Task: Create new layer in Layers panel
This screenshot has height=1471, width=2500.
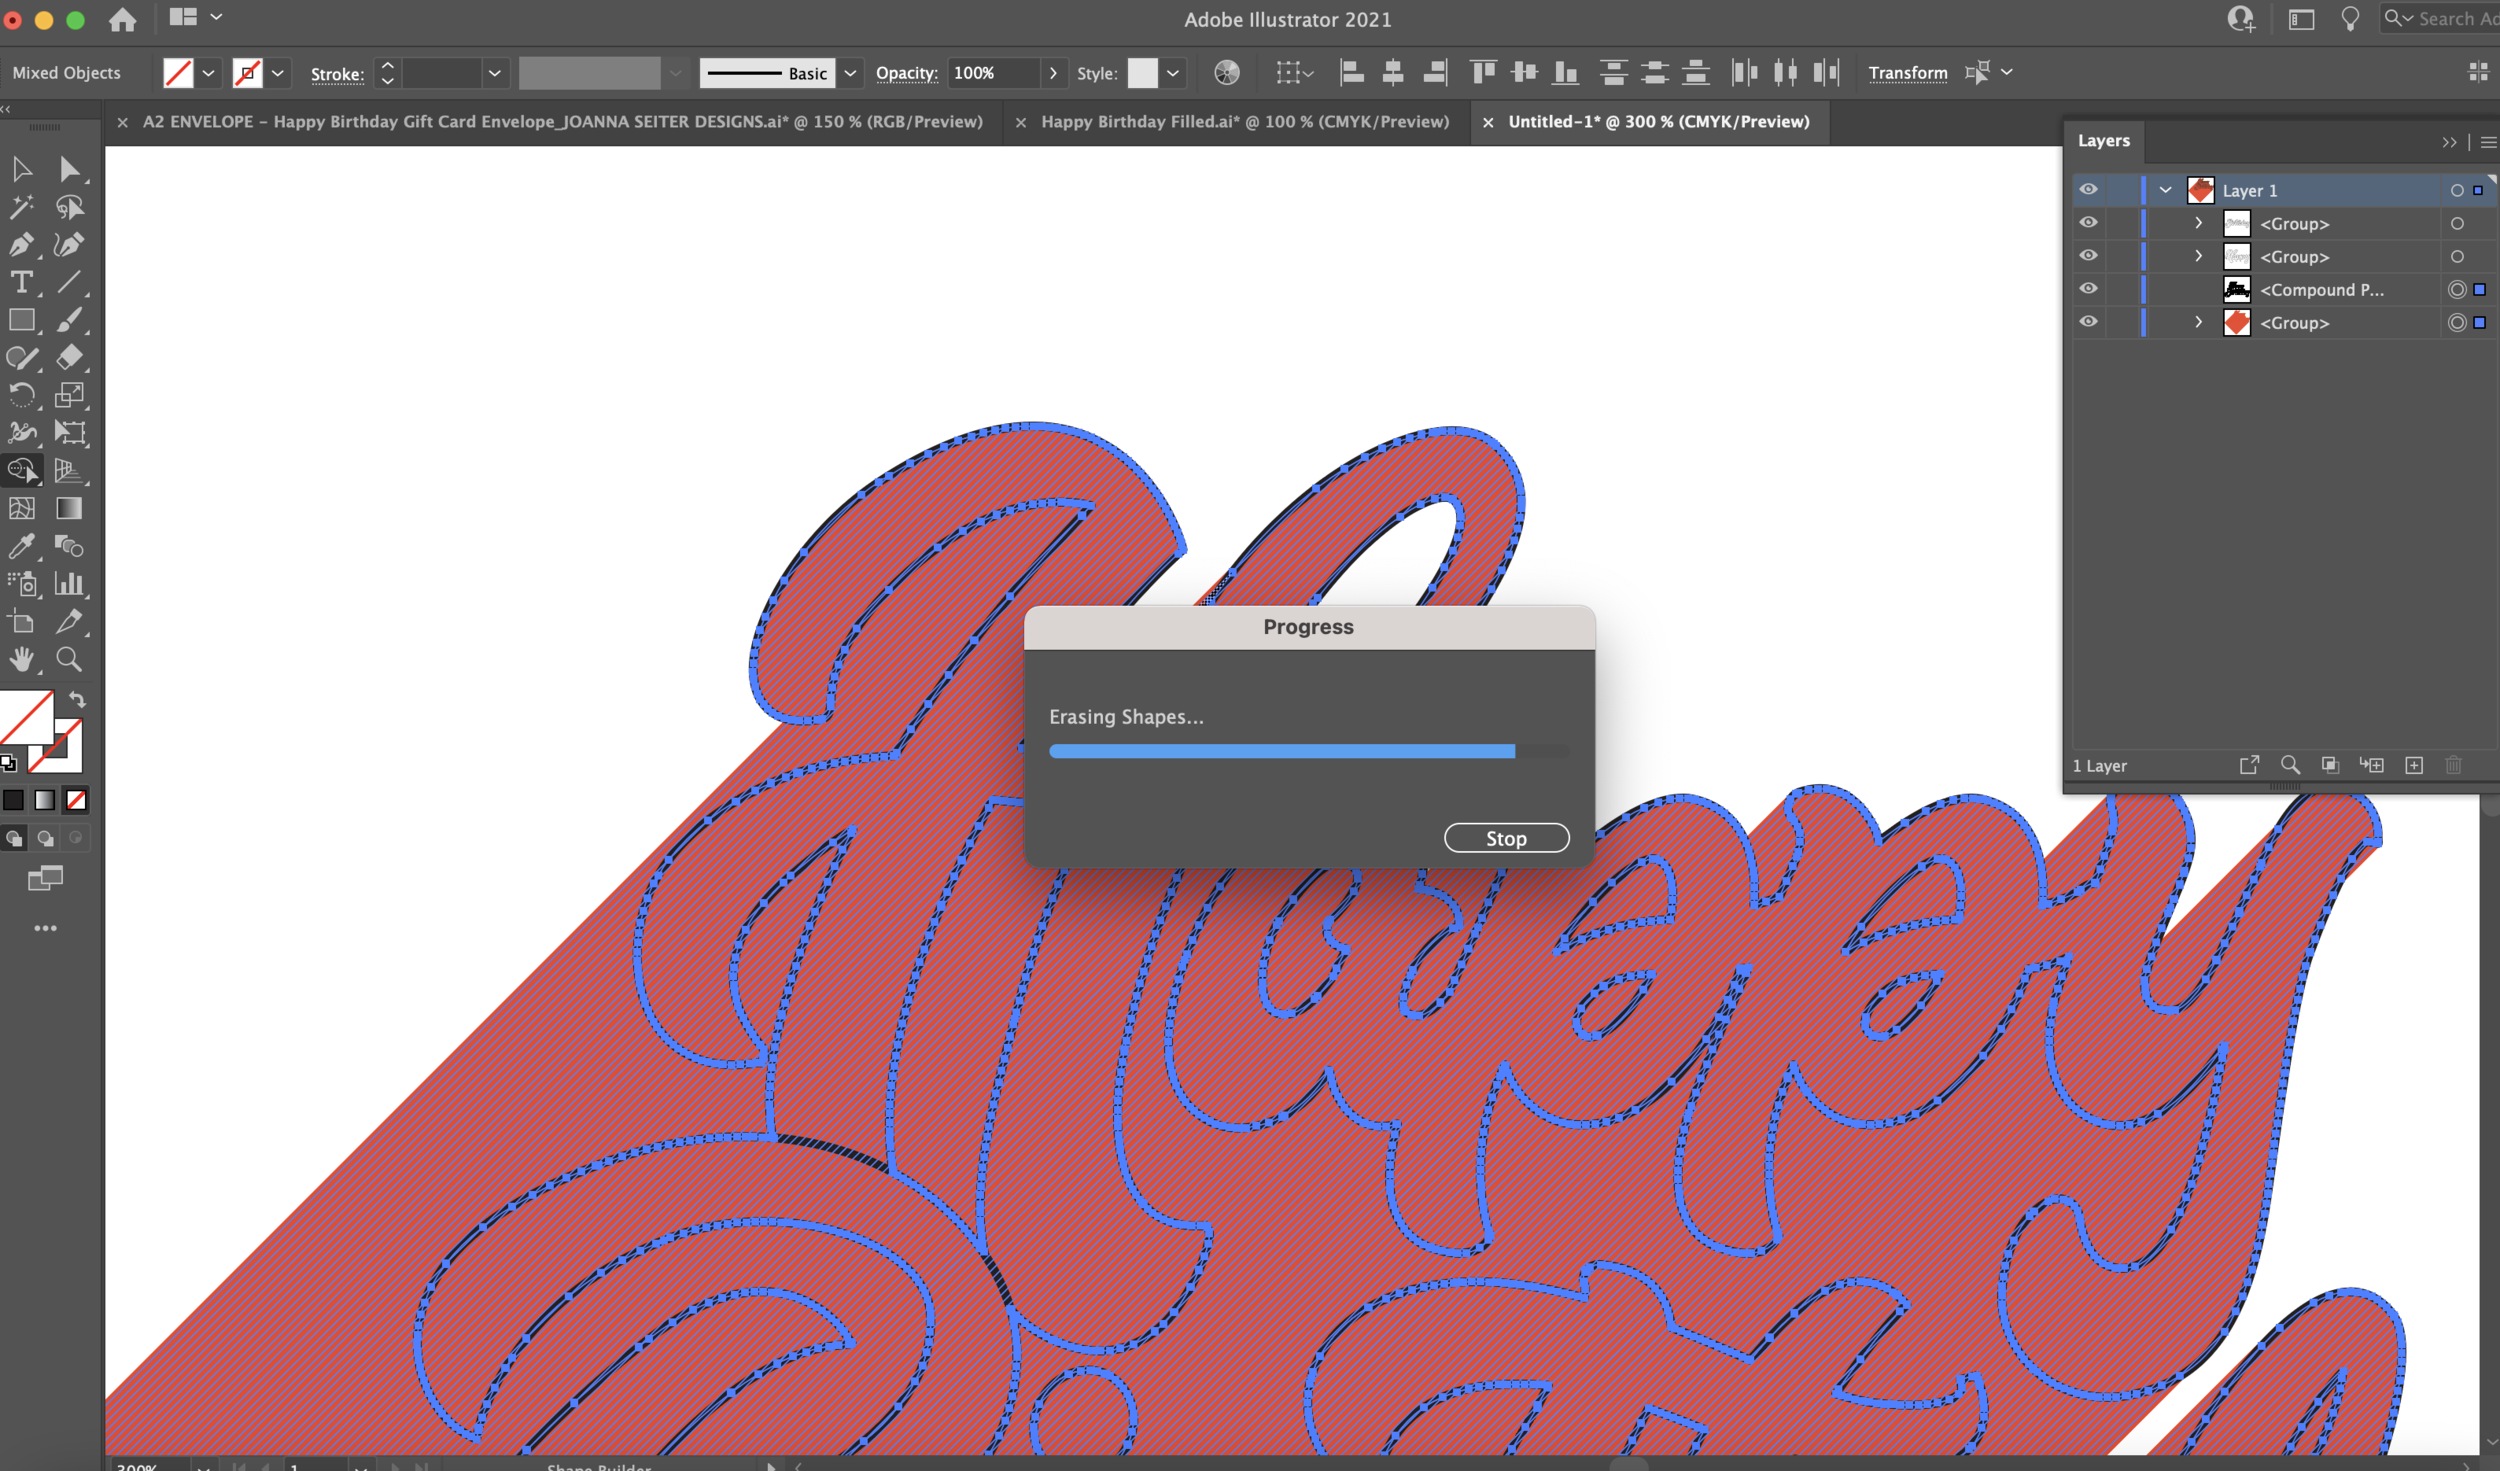Action: (x=2413, y=765)
